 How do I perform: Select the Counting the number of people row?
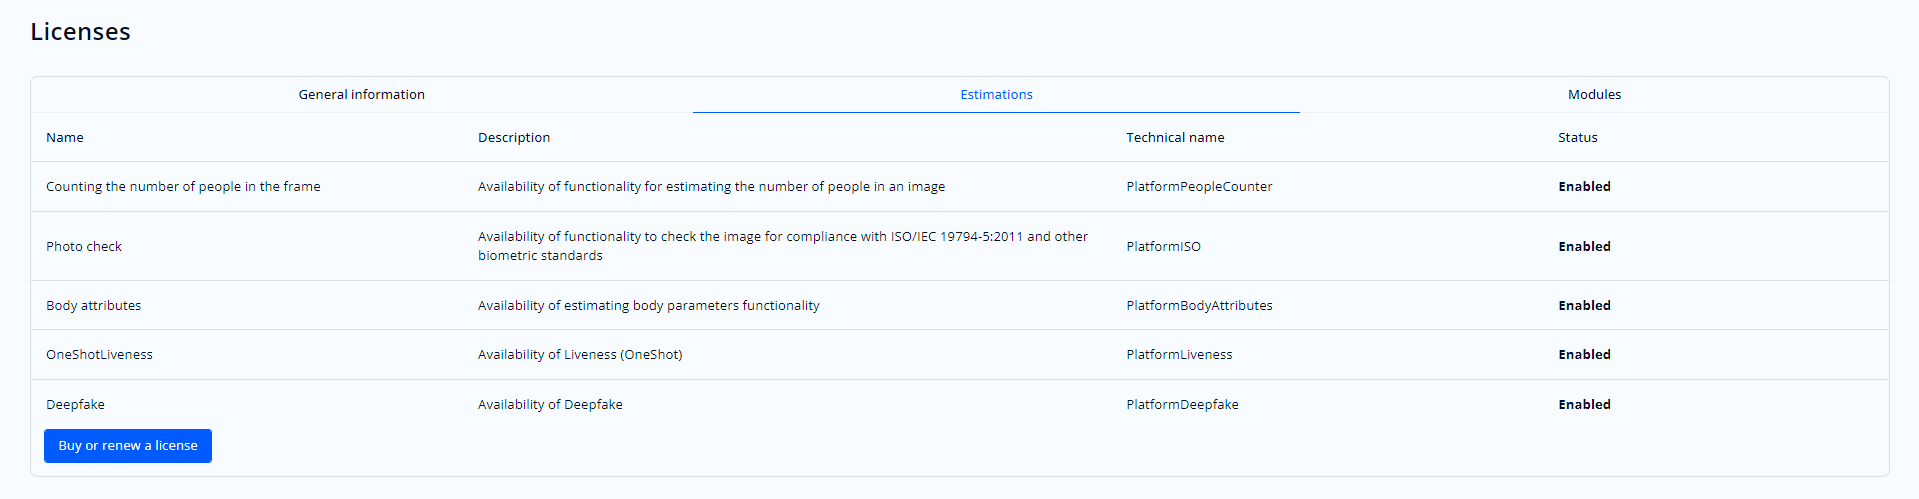pyautogui.click(x=183, y=187)
